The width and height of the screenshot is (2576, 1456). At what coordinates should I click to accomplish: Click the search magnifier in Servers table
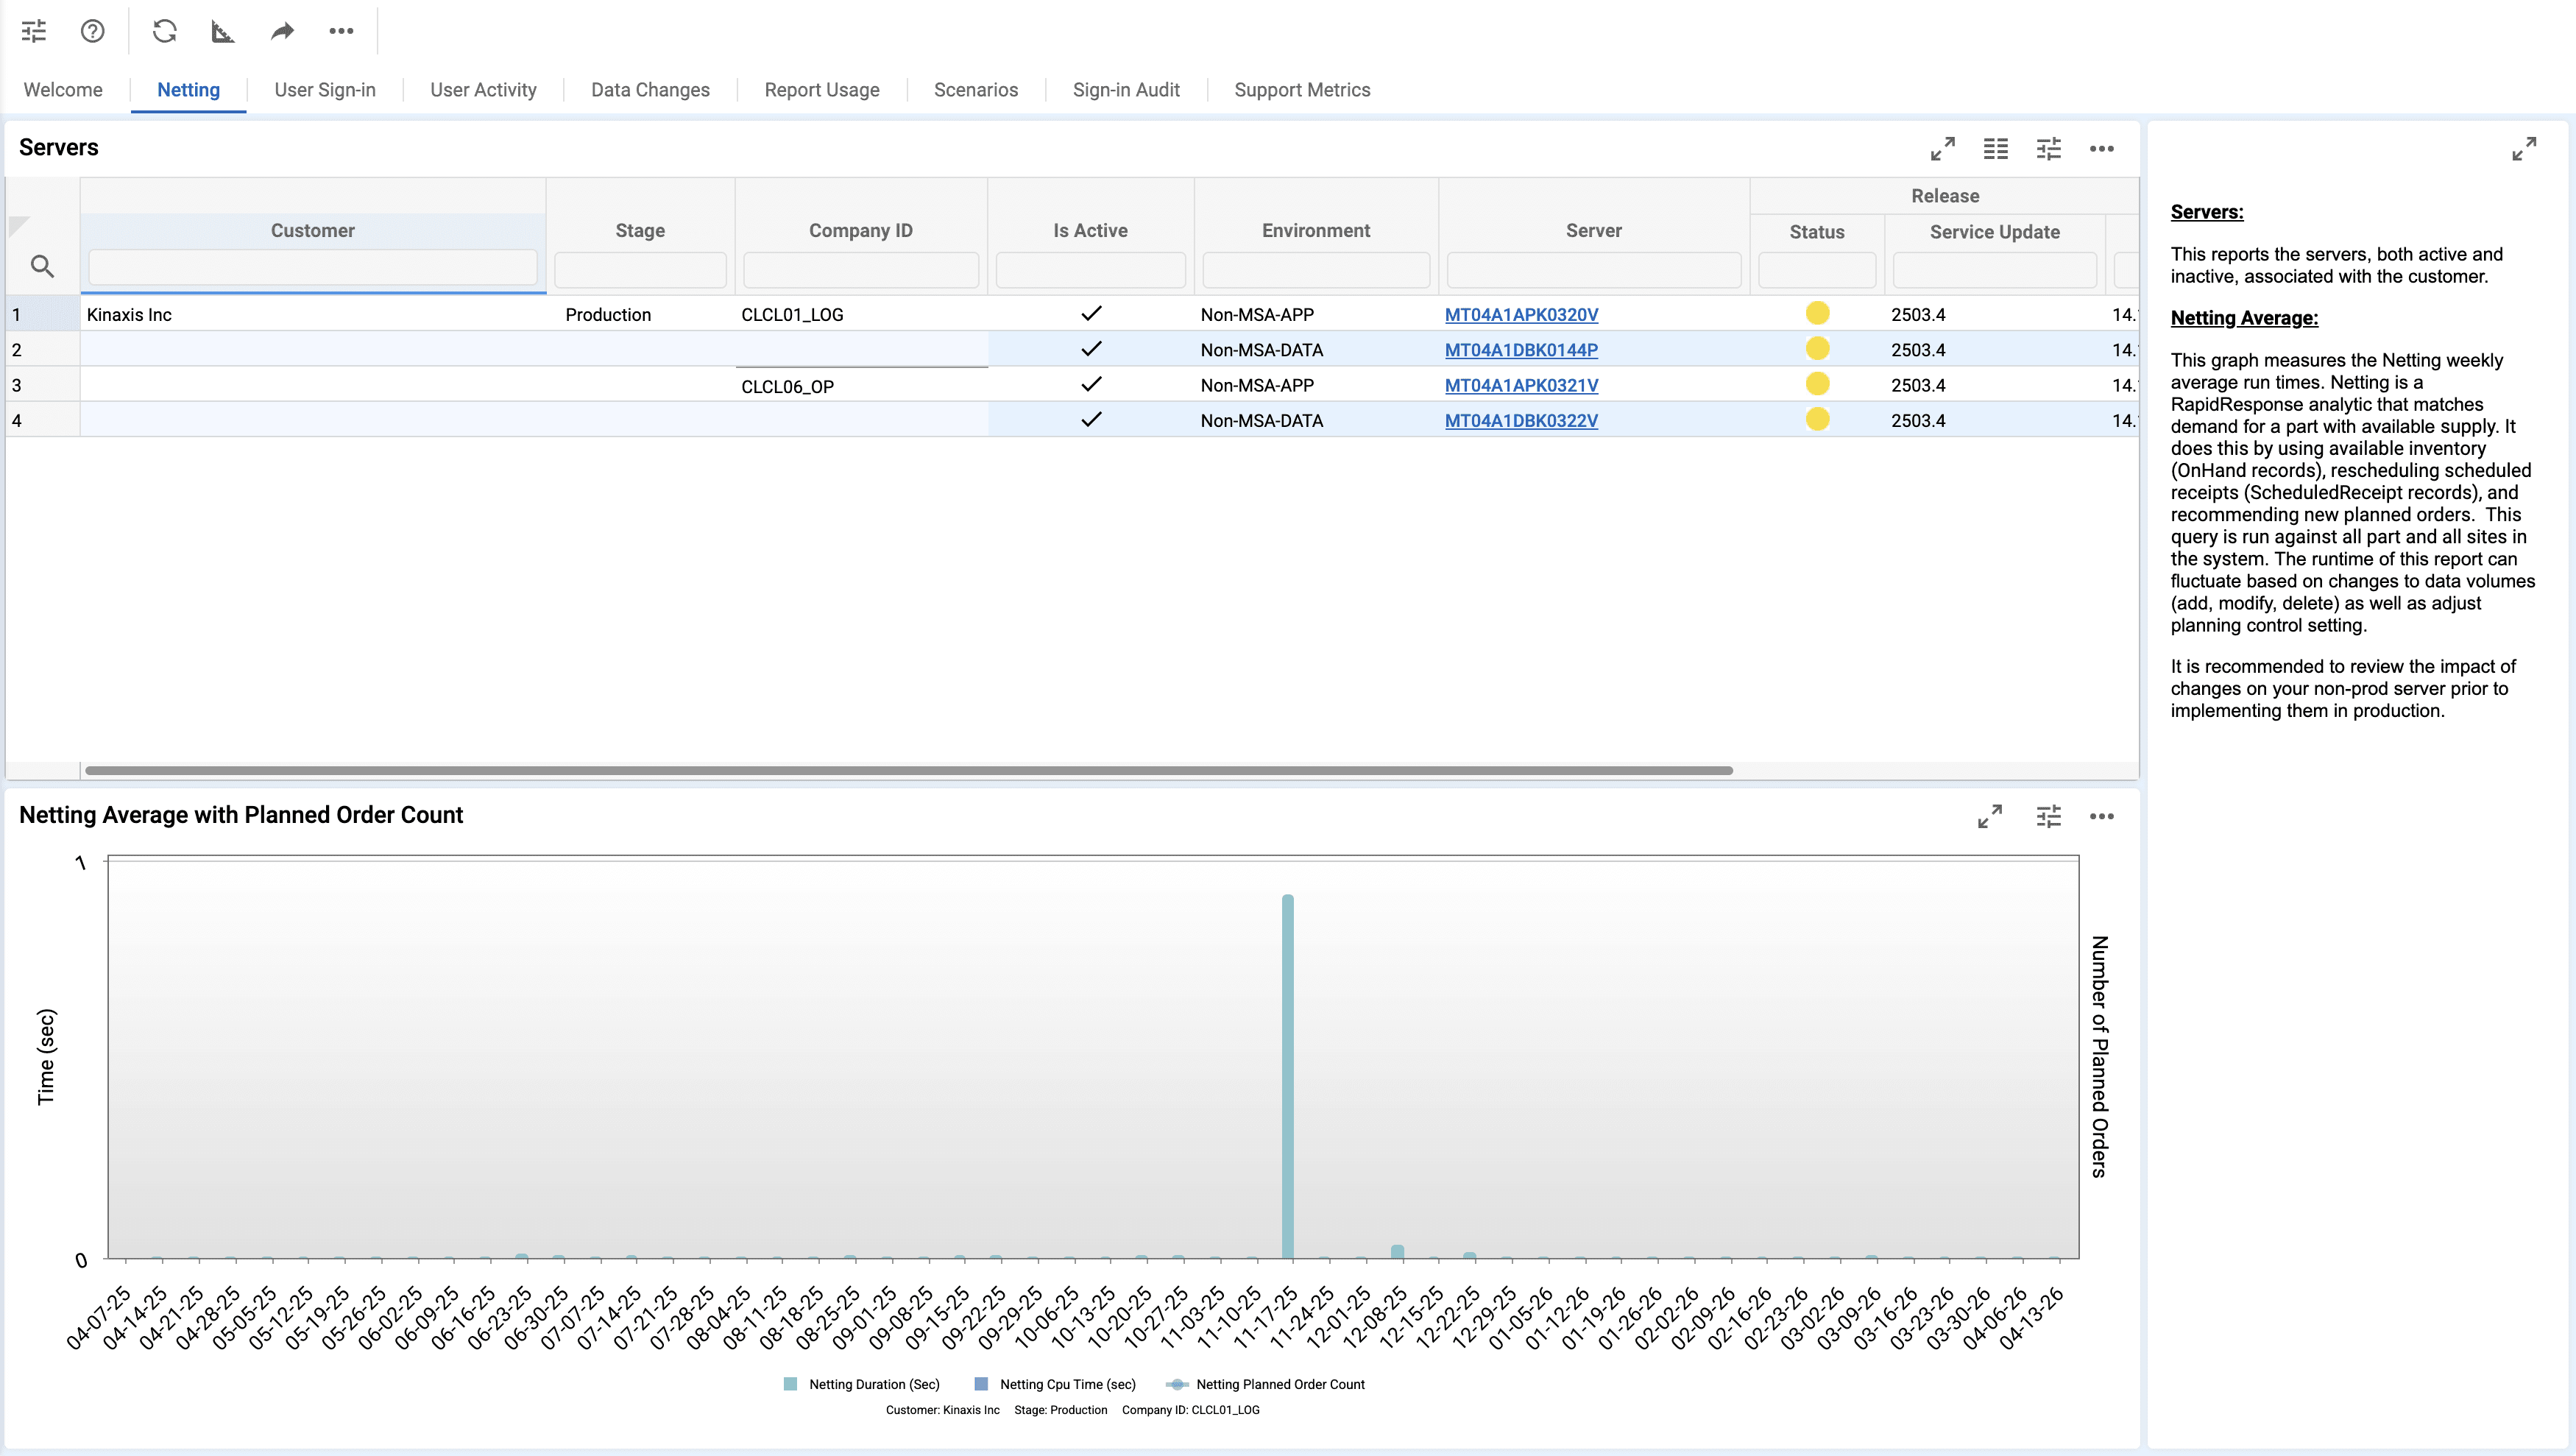(42, 266)
